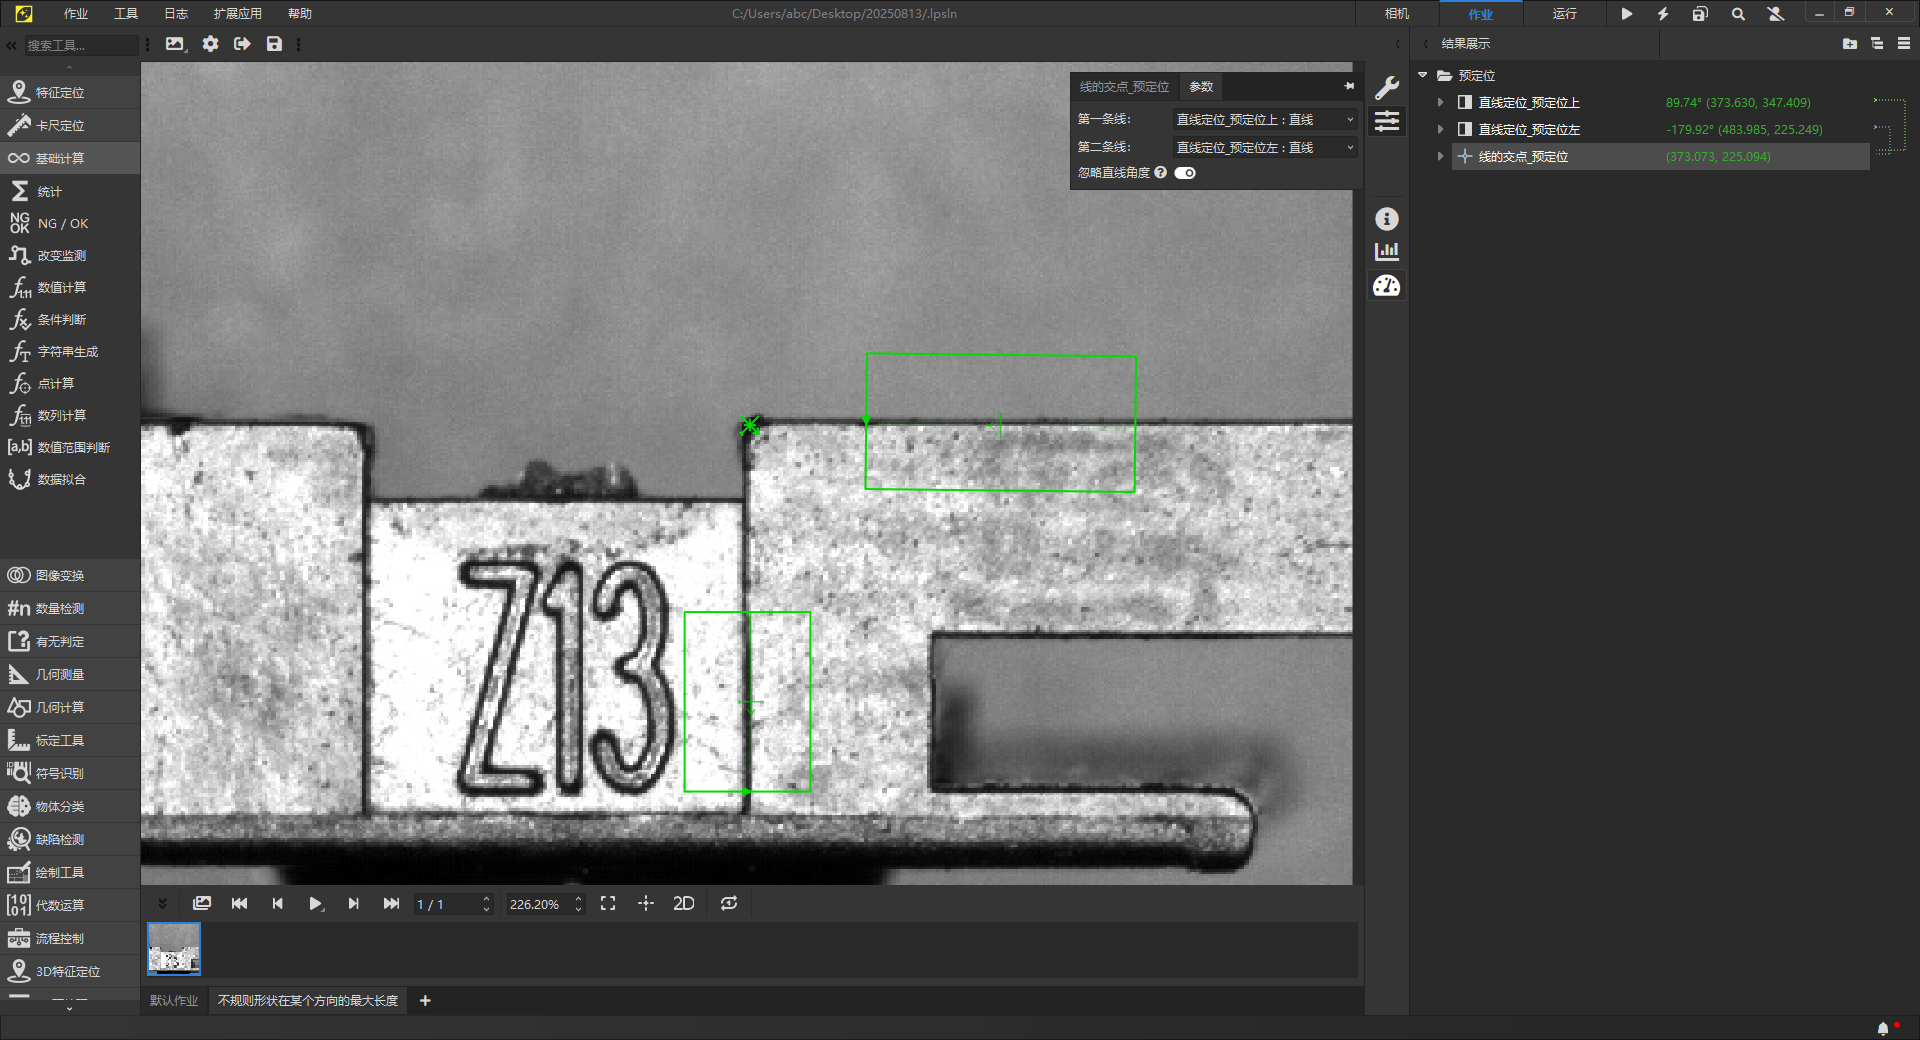The height and width of the screenshot is (1040, 1920).
Task: Toggle the 忽略直线角度 switch
Action: pos(1185,173)
